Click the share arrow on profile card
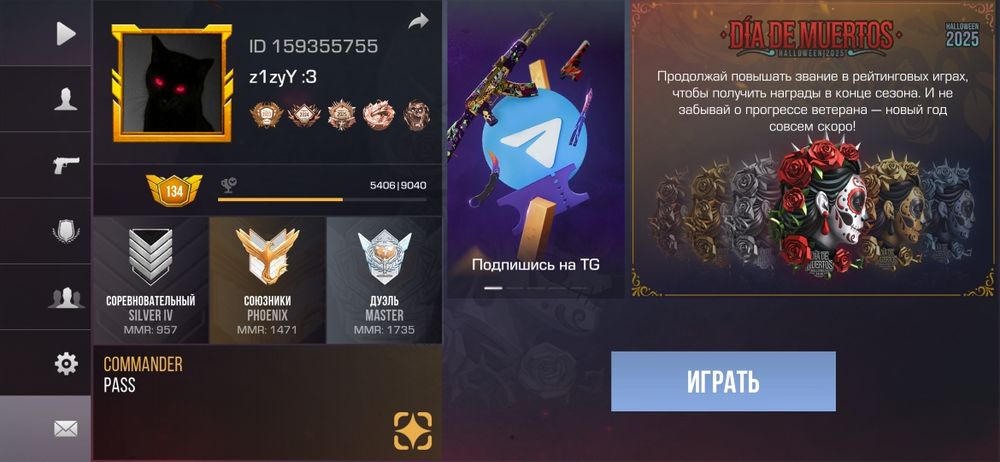This screenshot has width=1000, height=462. (x=418, y=22)
